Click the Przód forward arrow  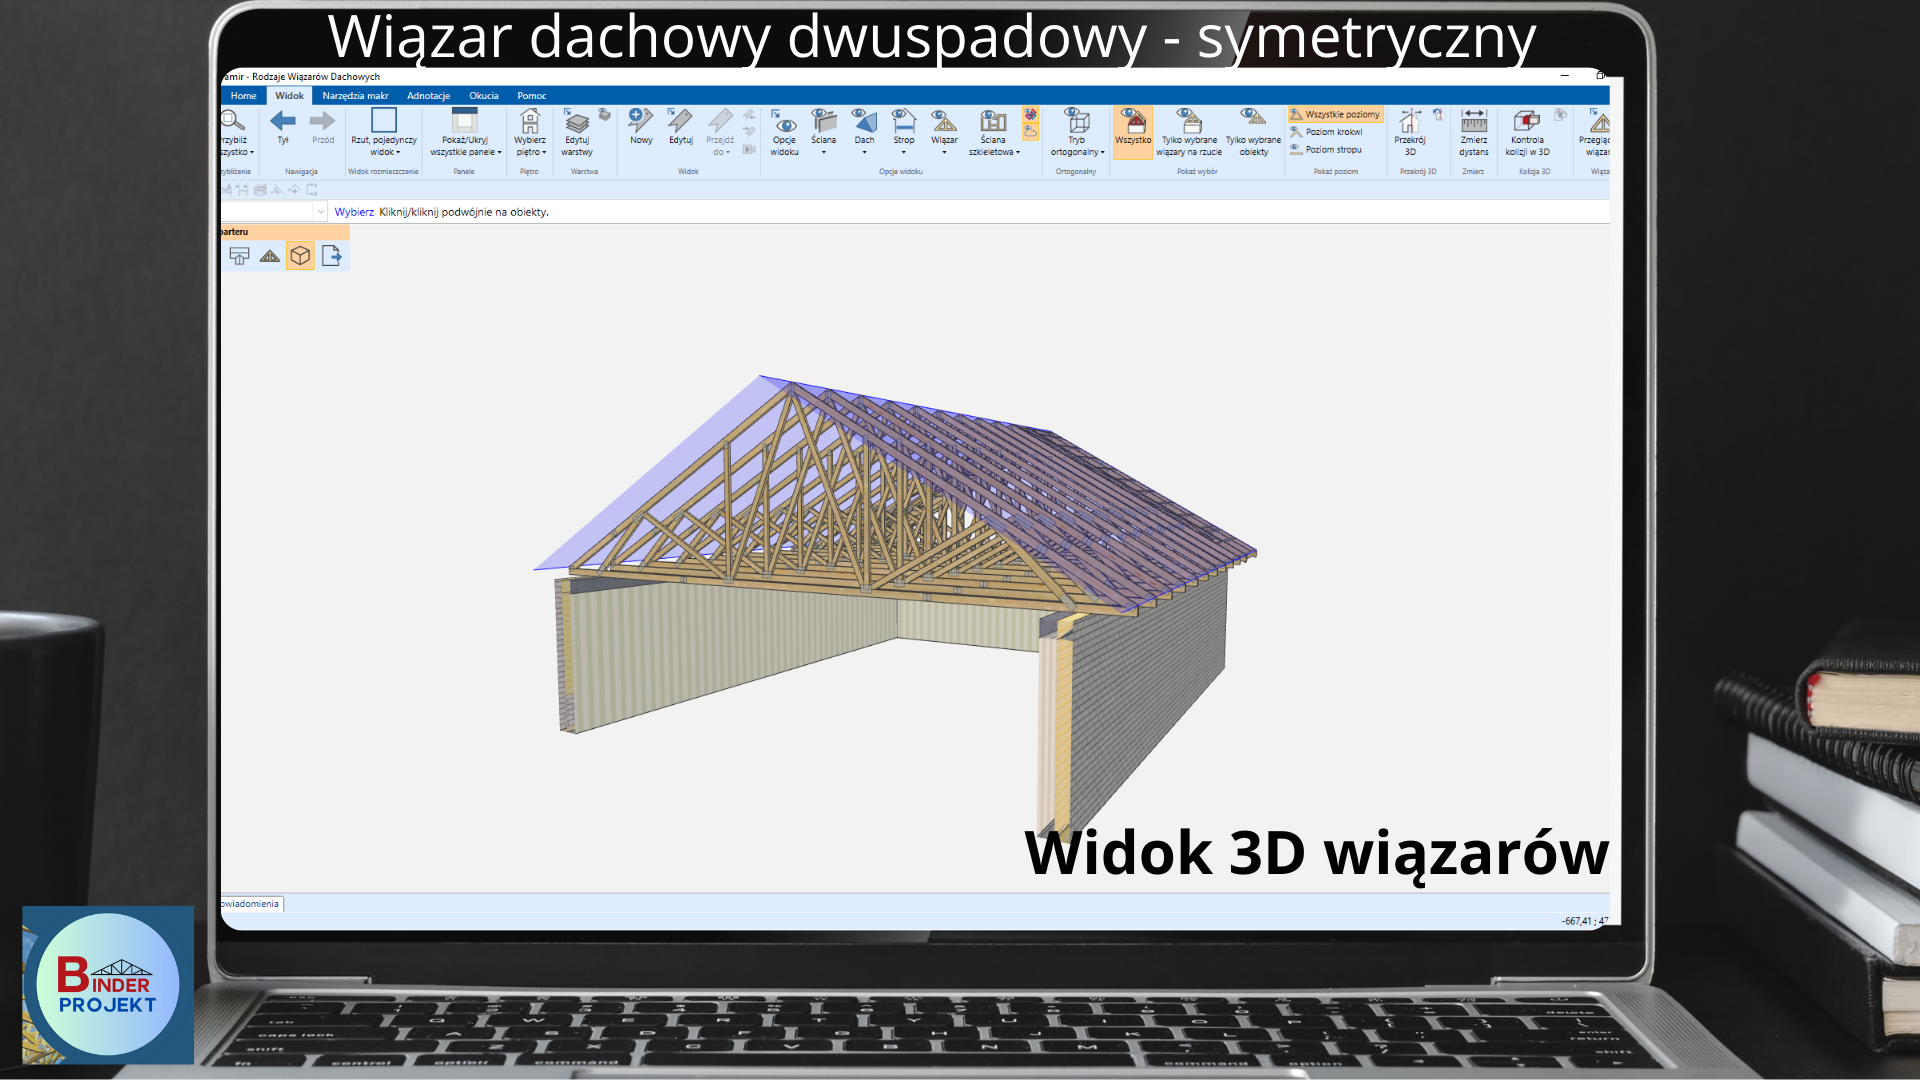pos(322,127)
